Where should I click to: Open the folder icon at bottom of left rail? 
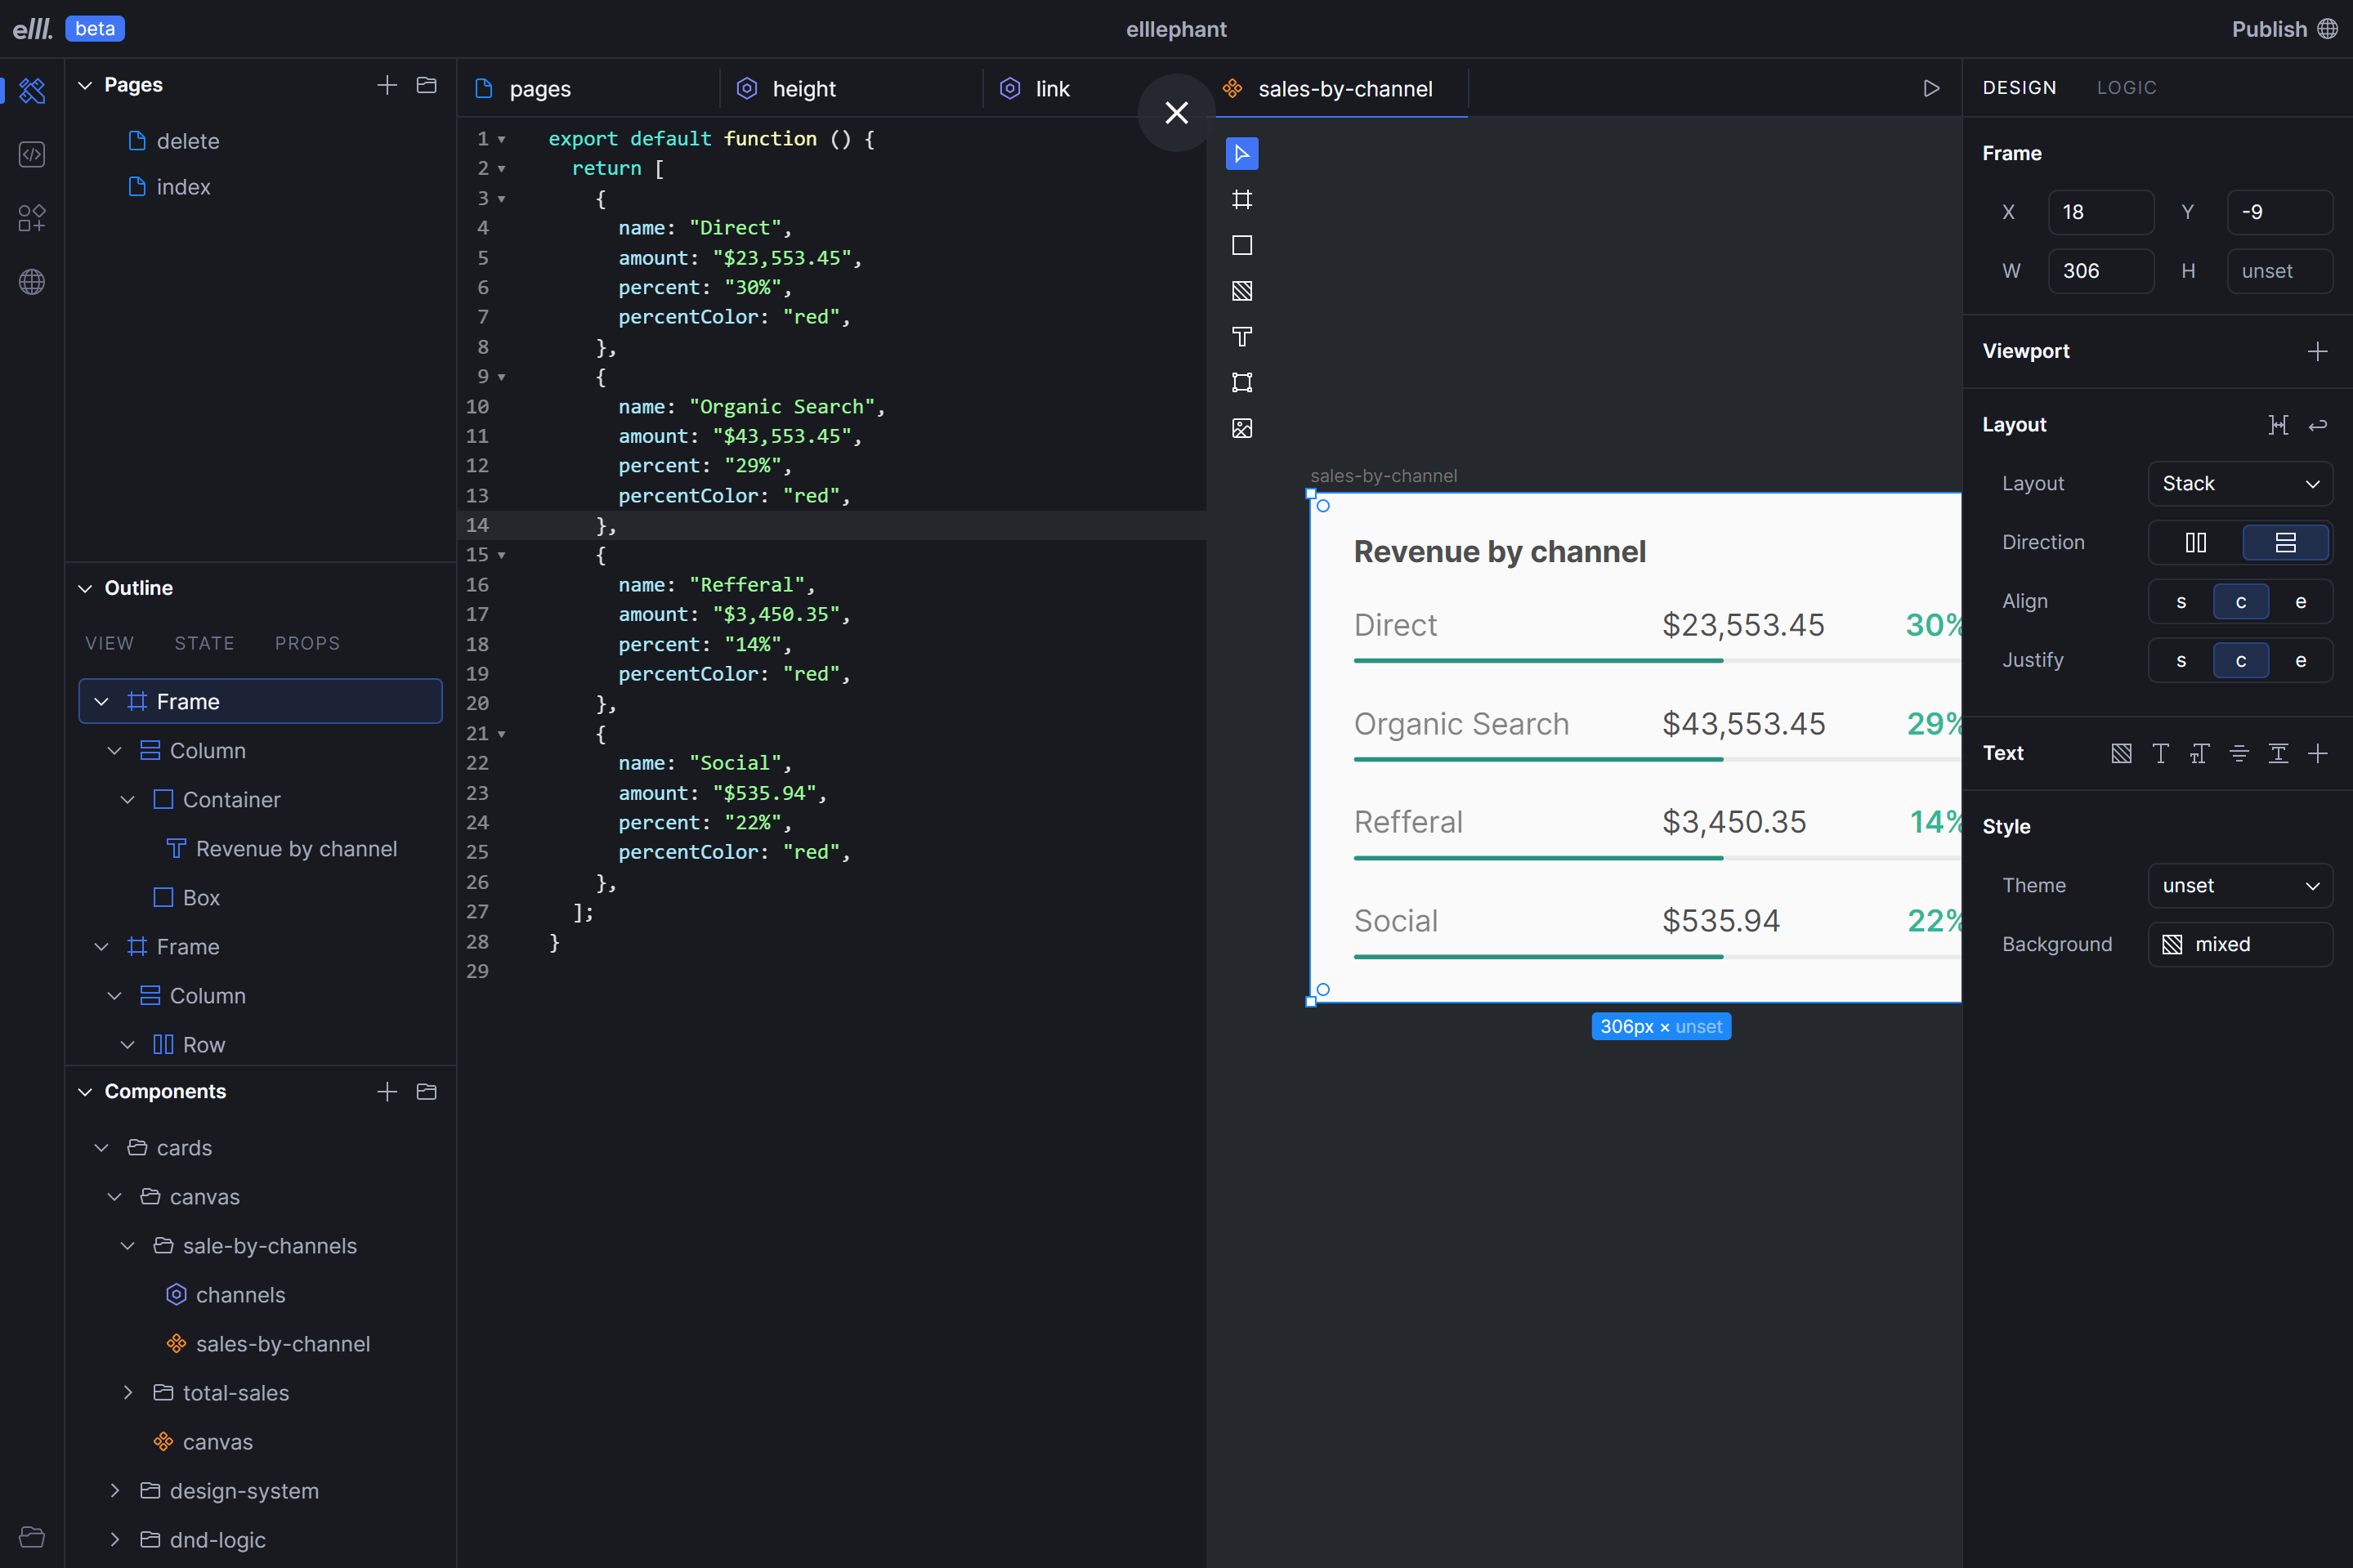click(x=32, y=1537)
